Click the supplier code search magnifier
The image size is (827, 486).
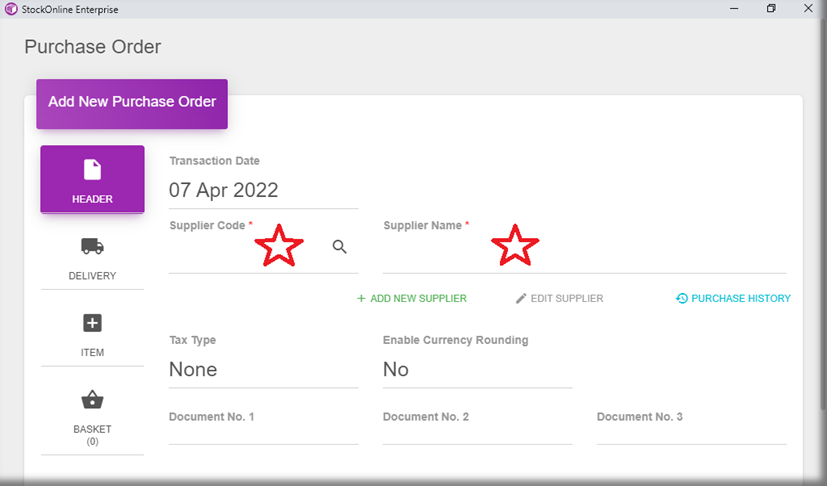click(340, 247)
